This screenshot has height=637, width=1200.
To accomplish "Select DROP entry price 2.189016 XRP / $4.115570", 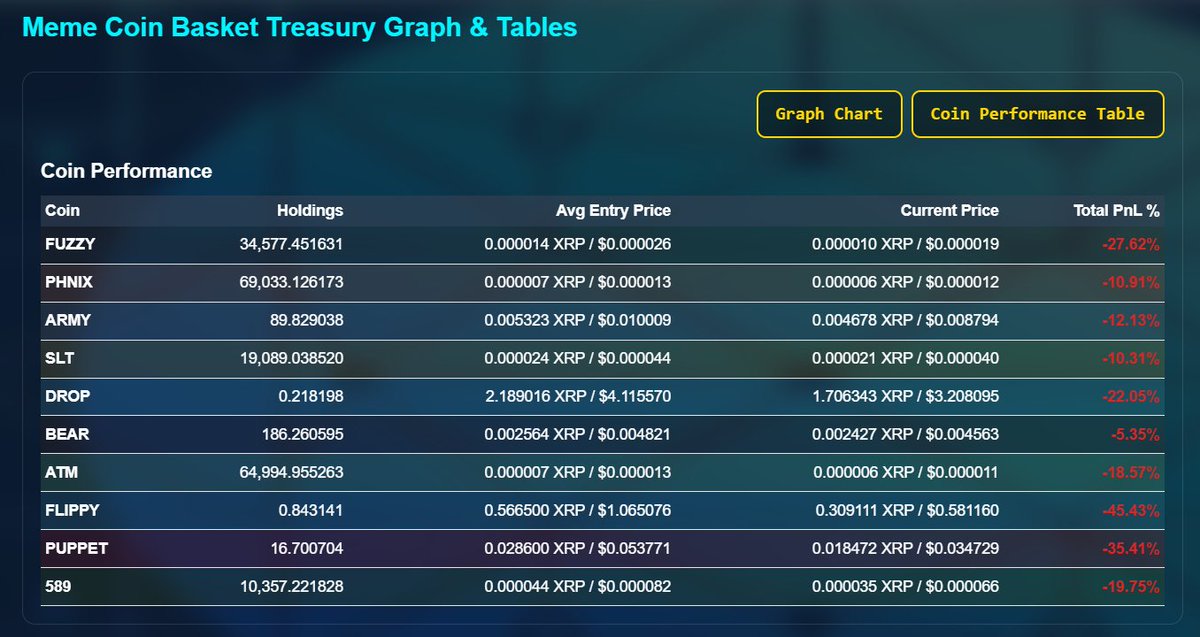I will tap(578, 396).
